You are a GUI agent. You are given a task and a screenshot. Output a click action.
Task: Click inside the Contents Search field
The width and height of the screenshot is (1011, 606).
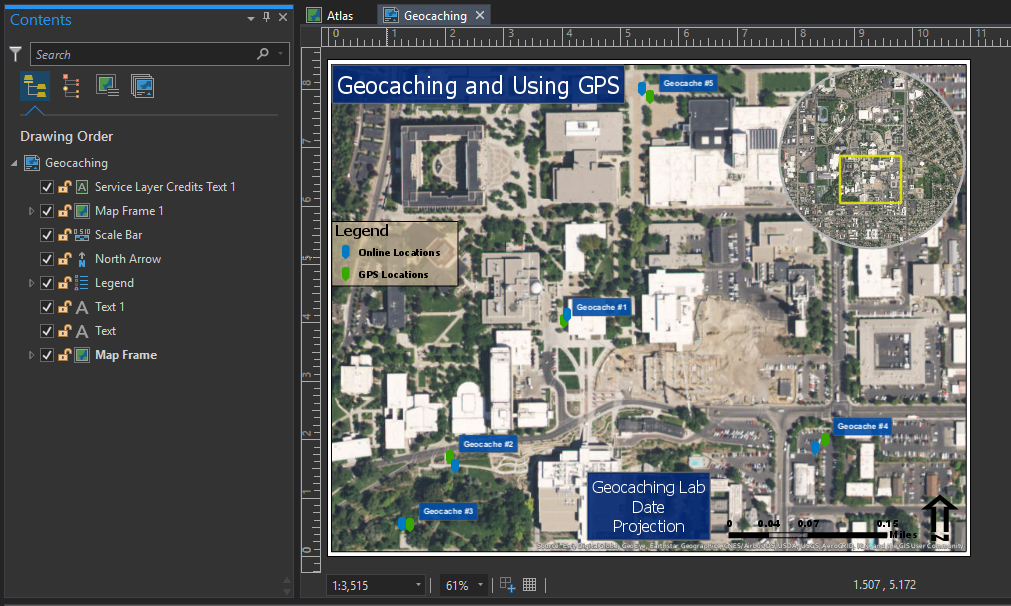point(140,54)
